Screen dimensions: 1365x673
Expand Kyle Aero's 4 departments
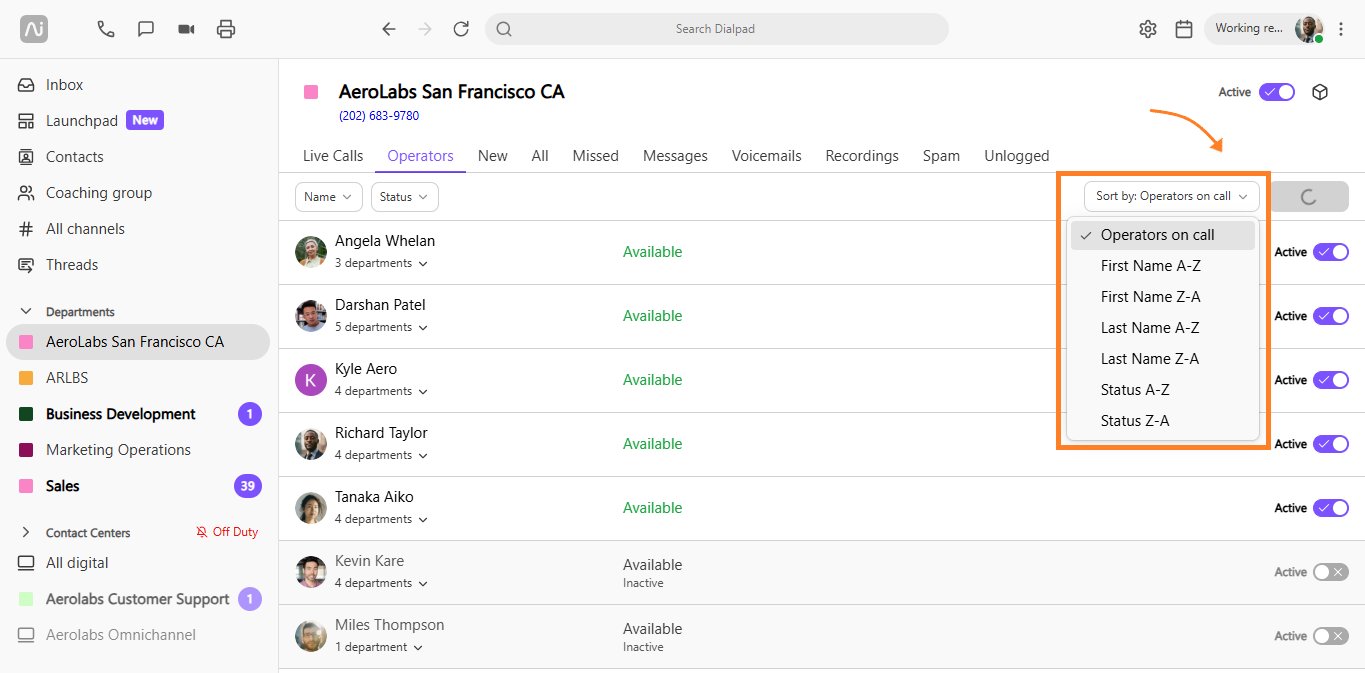click(381, 391)
